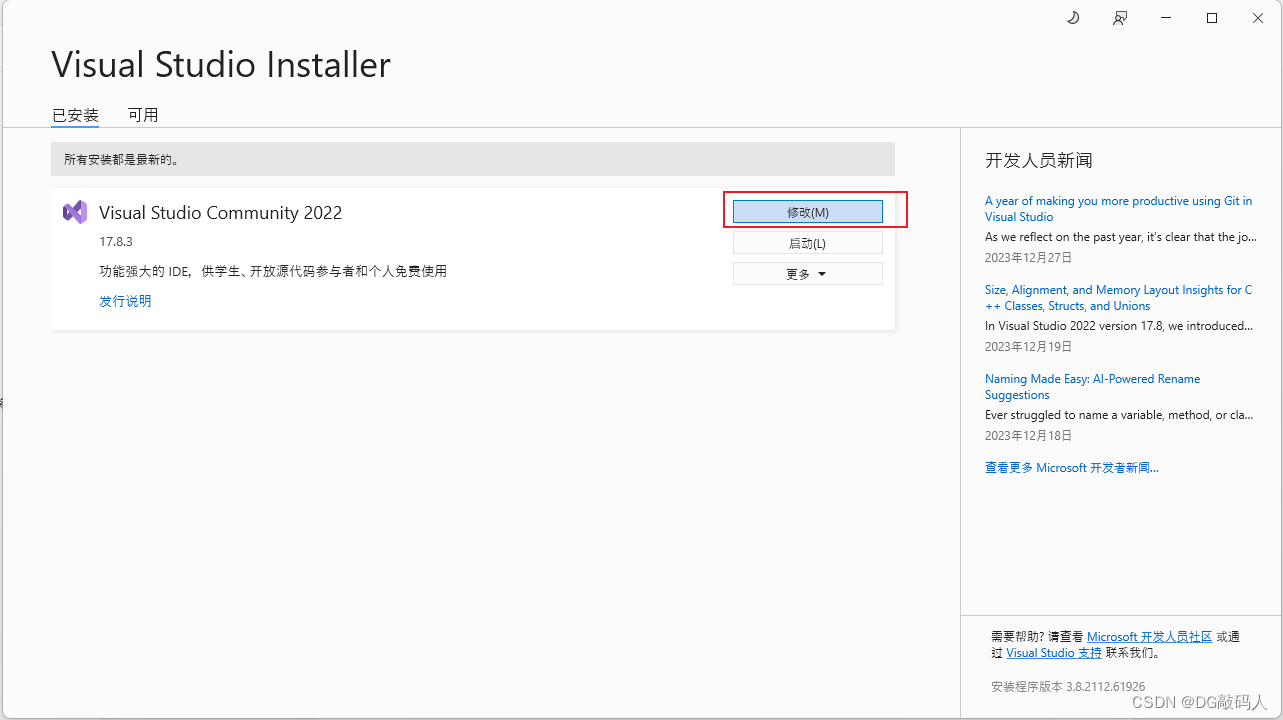
Task: Switch to the 可用 tab
Action: (x=143, y=115)
